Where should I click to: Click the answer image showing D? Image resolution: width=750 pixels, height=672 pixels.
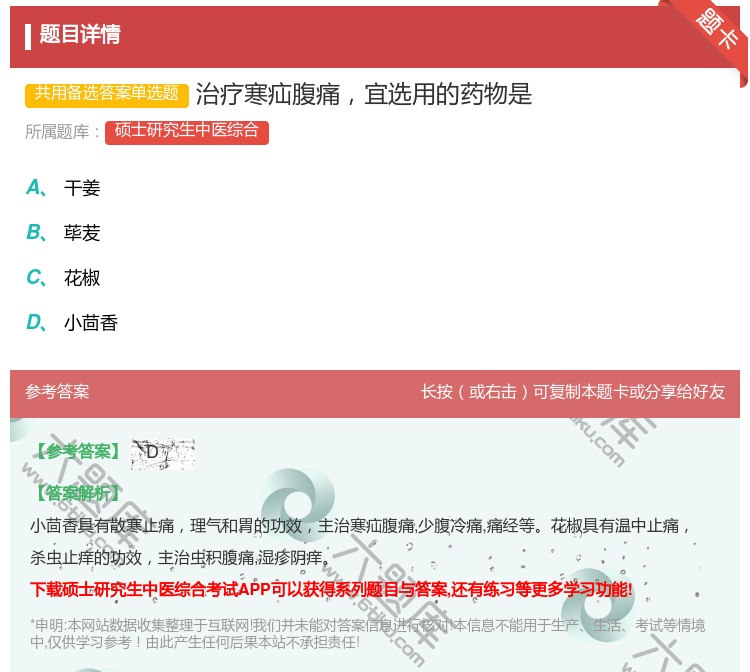pyautogui.click(x=163, y=453)
